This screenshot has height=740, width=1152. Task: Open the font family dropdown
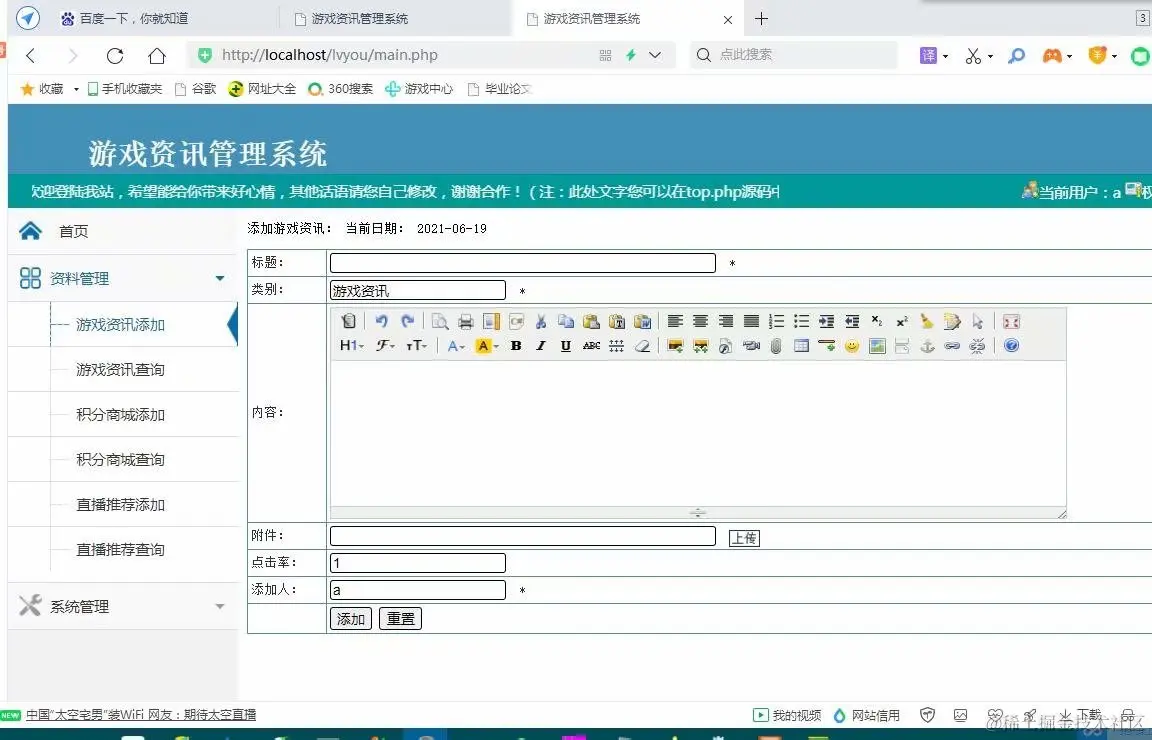(385, 345)
